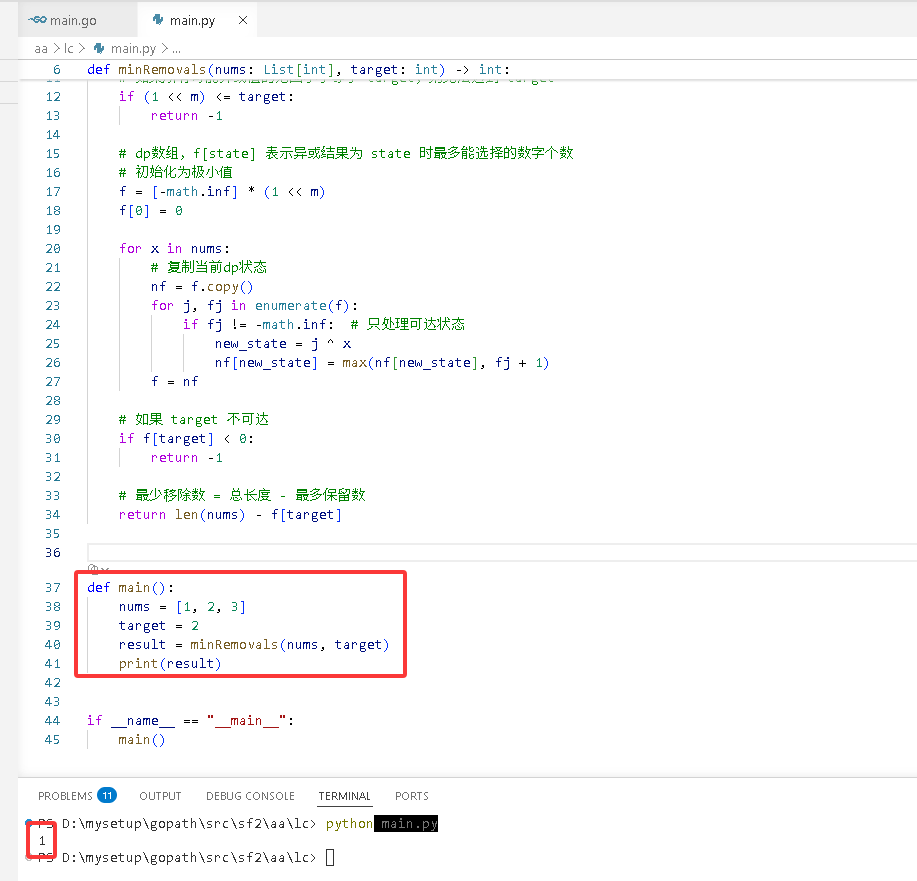Expand the 'aa' breadcrumb folder
Viewport: 917px width, 881px height.
(41, 49)
